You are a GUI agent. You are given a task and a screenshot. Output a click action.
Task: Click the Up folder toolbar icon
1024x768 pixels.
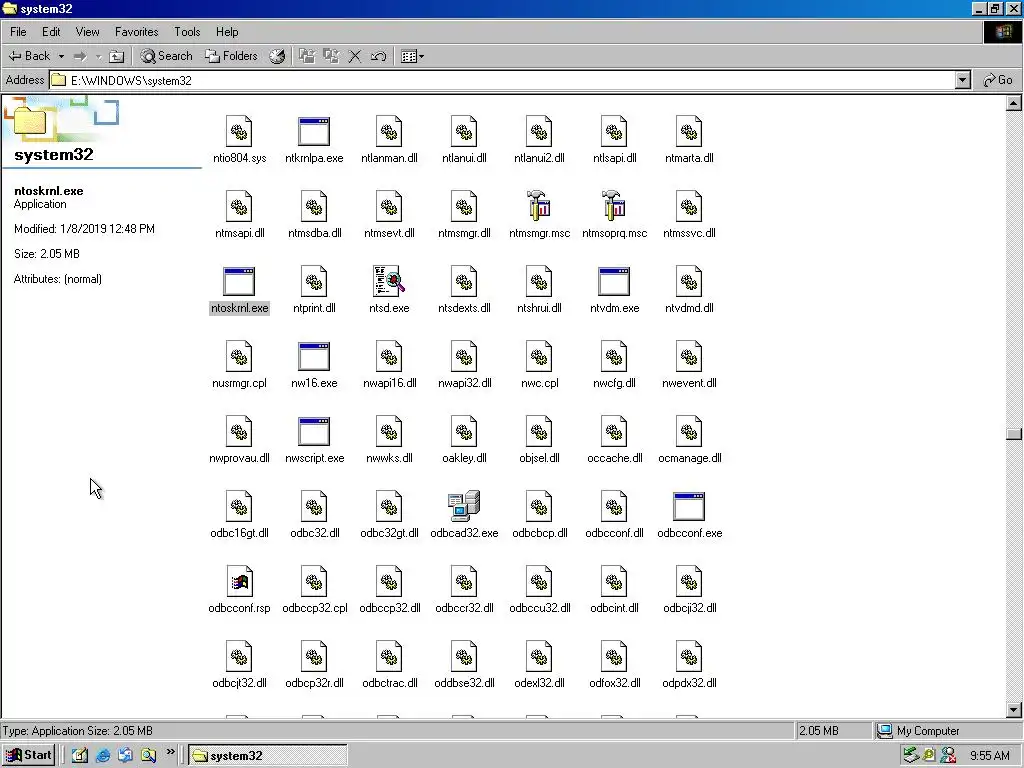(116, 56)
